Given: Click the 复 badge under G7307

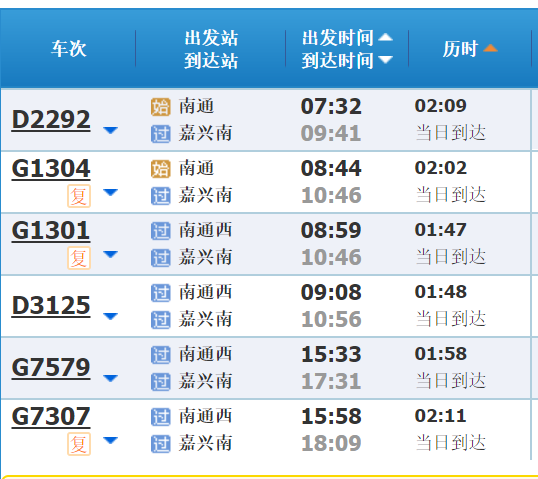Looking at the screenshot, I should click(79, 444).
